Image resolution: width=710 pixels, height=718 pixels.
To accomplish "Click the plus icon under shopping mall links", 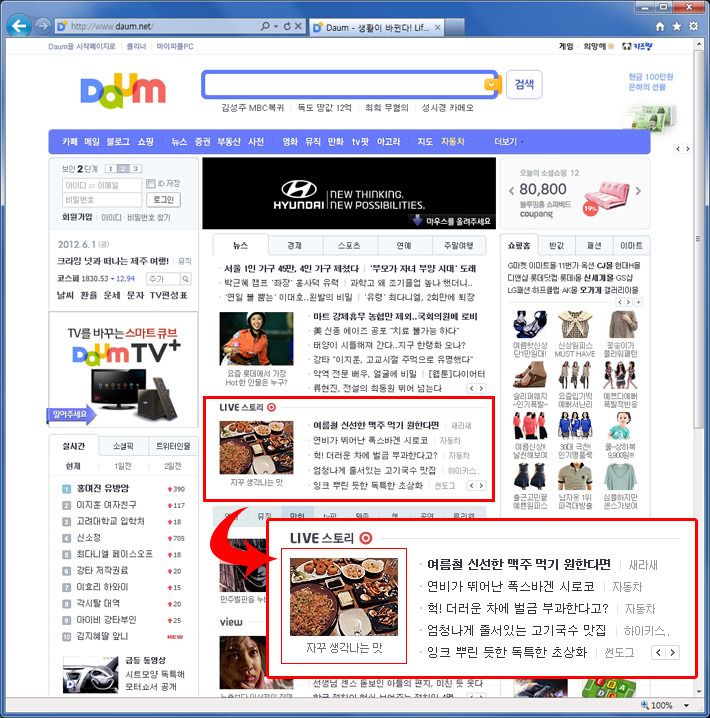I will tap(638, 302).
